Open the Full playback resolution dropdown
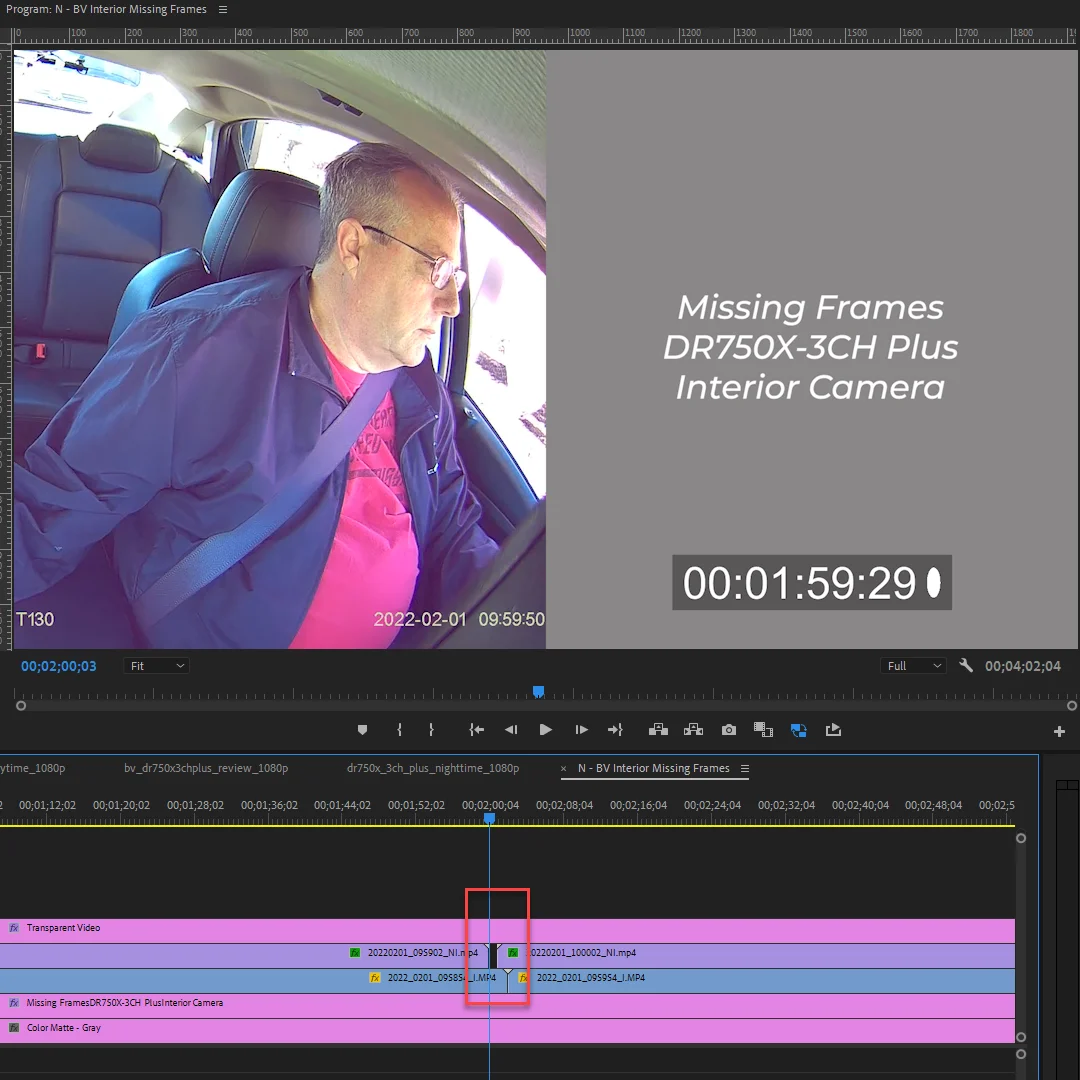Viewport: 1080px width, 1080px height. (913, 666)
